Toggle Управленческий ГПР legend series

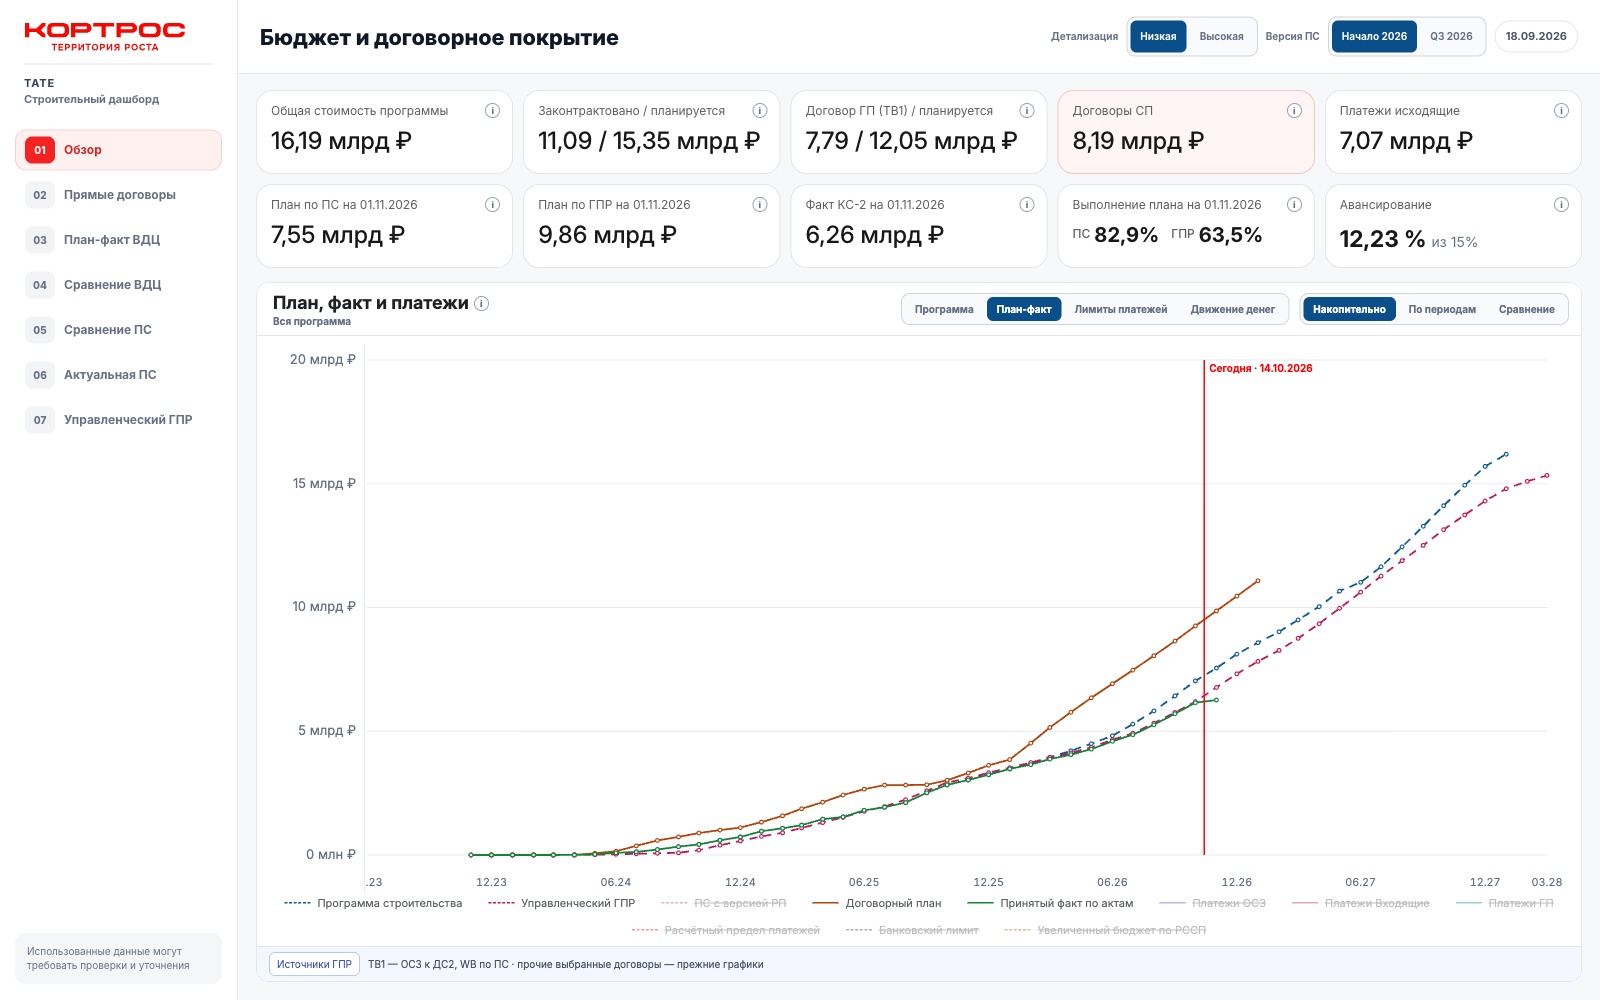(x=561, y=904)
